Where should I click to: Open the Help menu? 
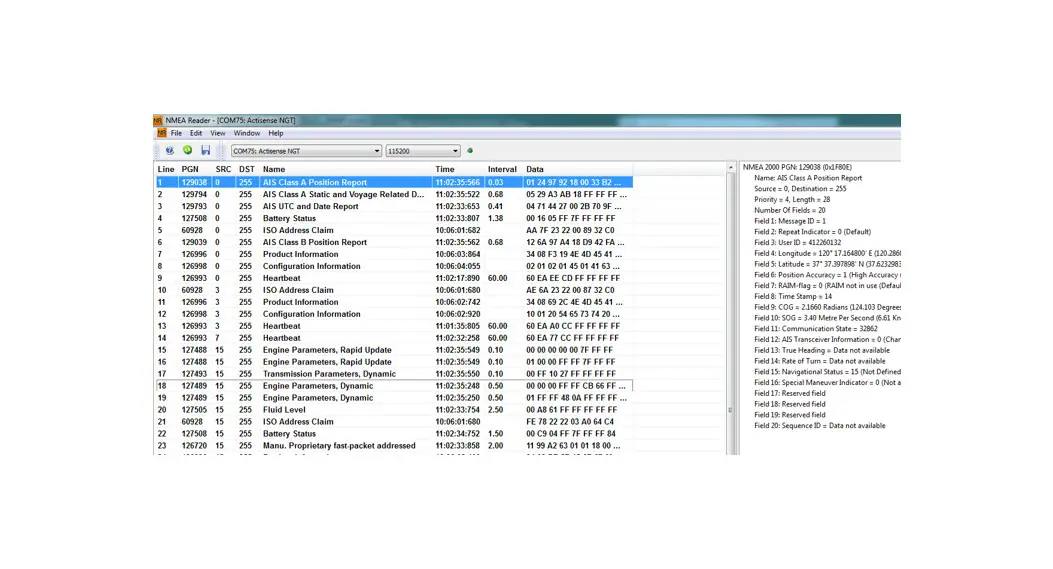(276, 133)
